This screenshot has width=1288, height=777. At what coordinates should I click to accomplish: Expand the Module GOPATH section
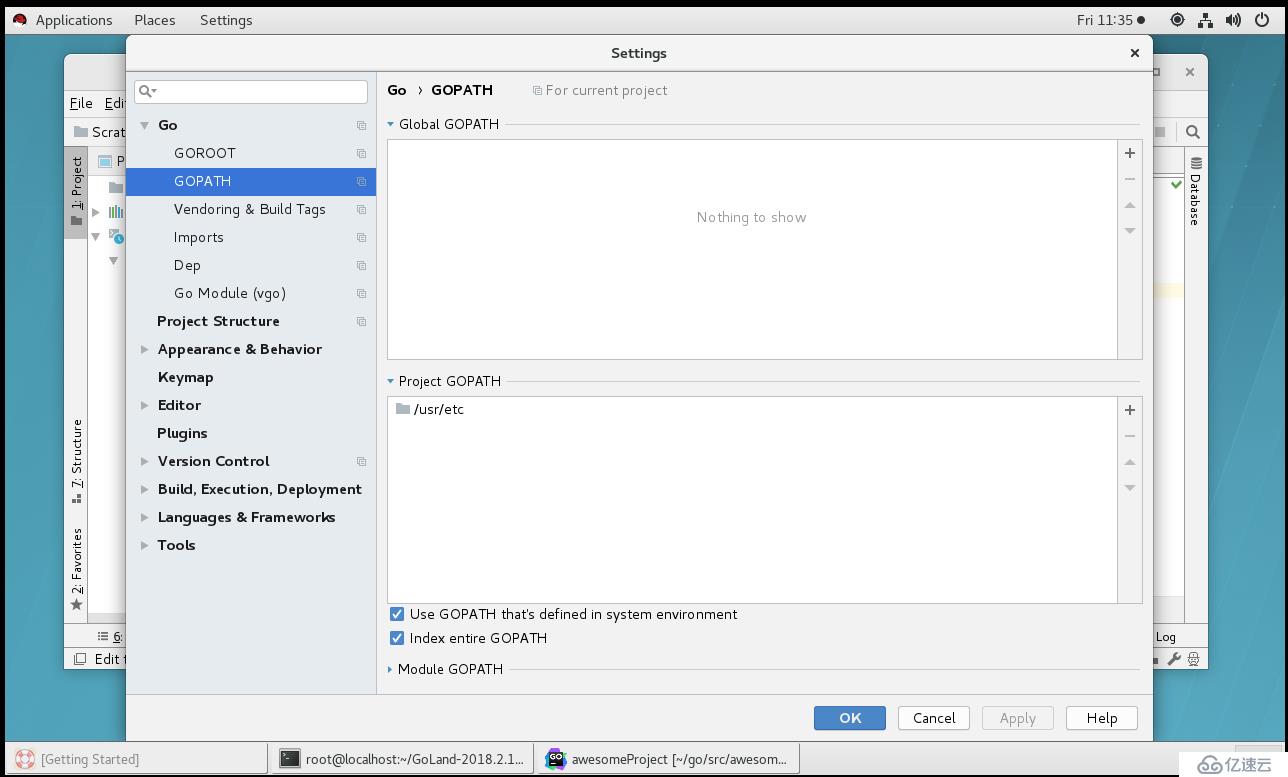pyautogui.click(x=390, y=669)
